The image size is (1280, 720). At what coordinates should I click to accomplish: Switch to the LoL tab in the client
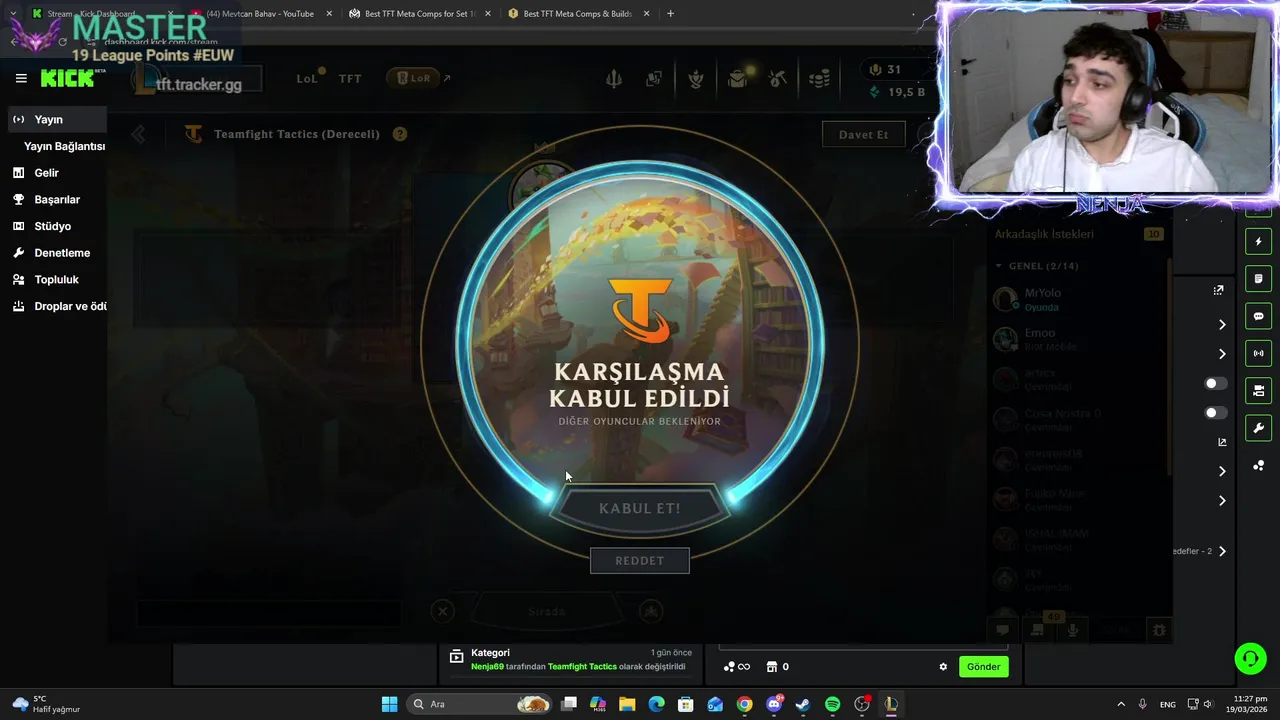click(306, 78)
